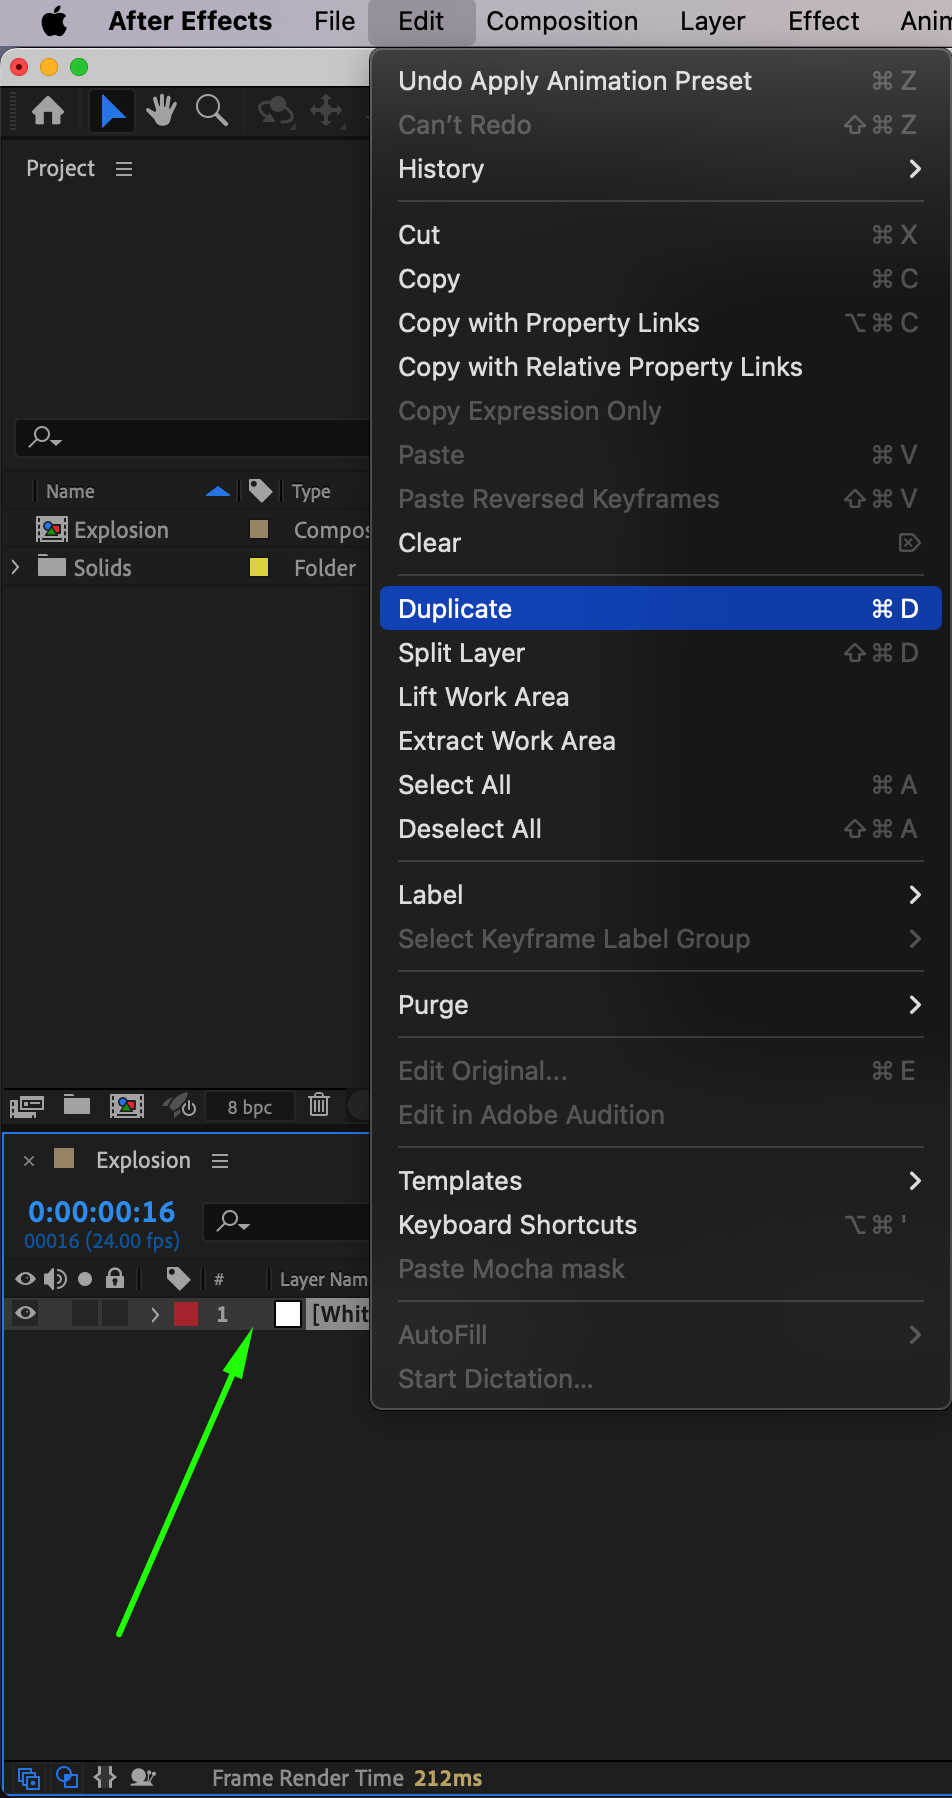The image size is (952, 1798).
Task: Click the 8 bpc color depth button
Action: (250, 1107)
